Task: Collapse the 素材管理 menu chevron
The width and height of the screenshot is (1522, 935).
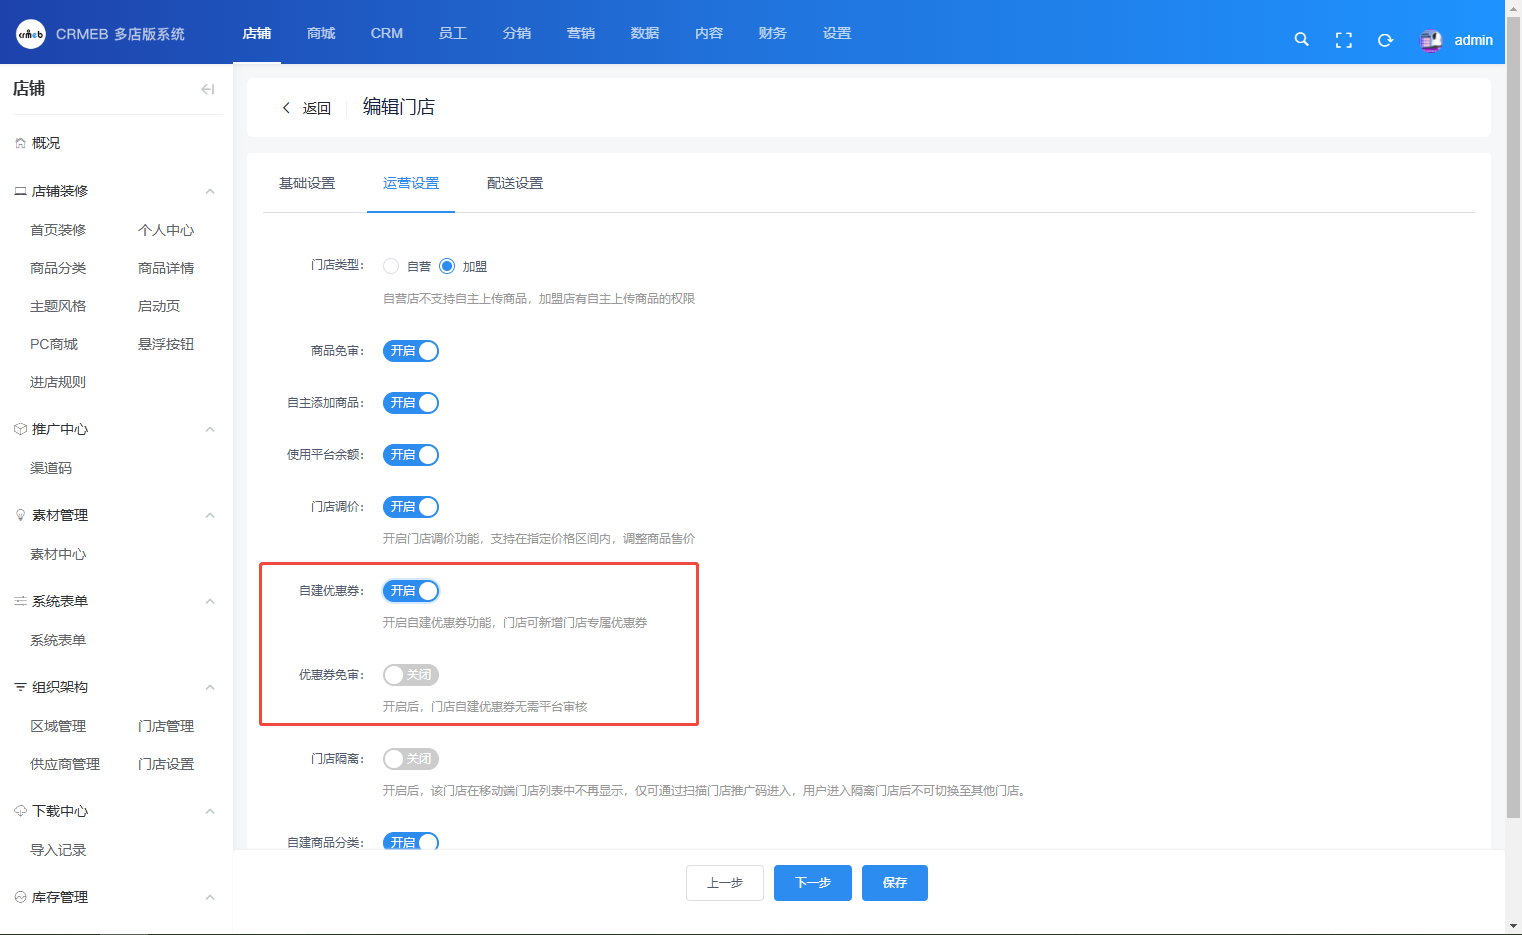Action: 210,515
